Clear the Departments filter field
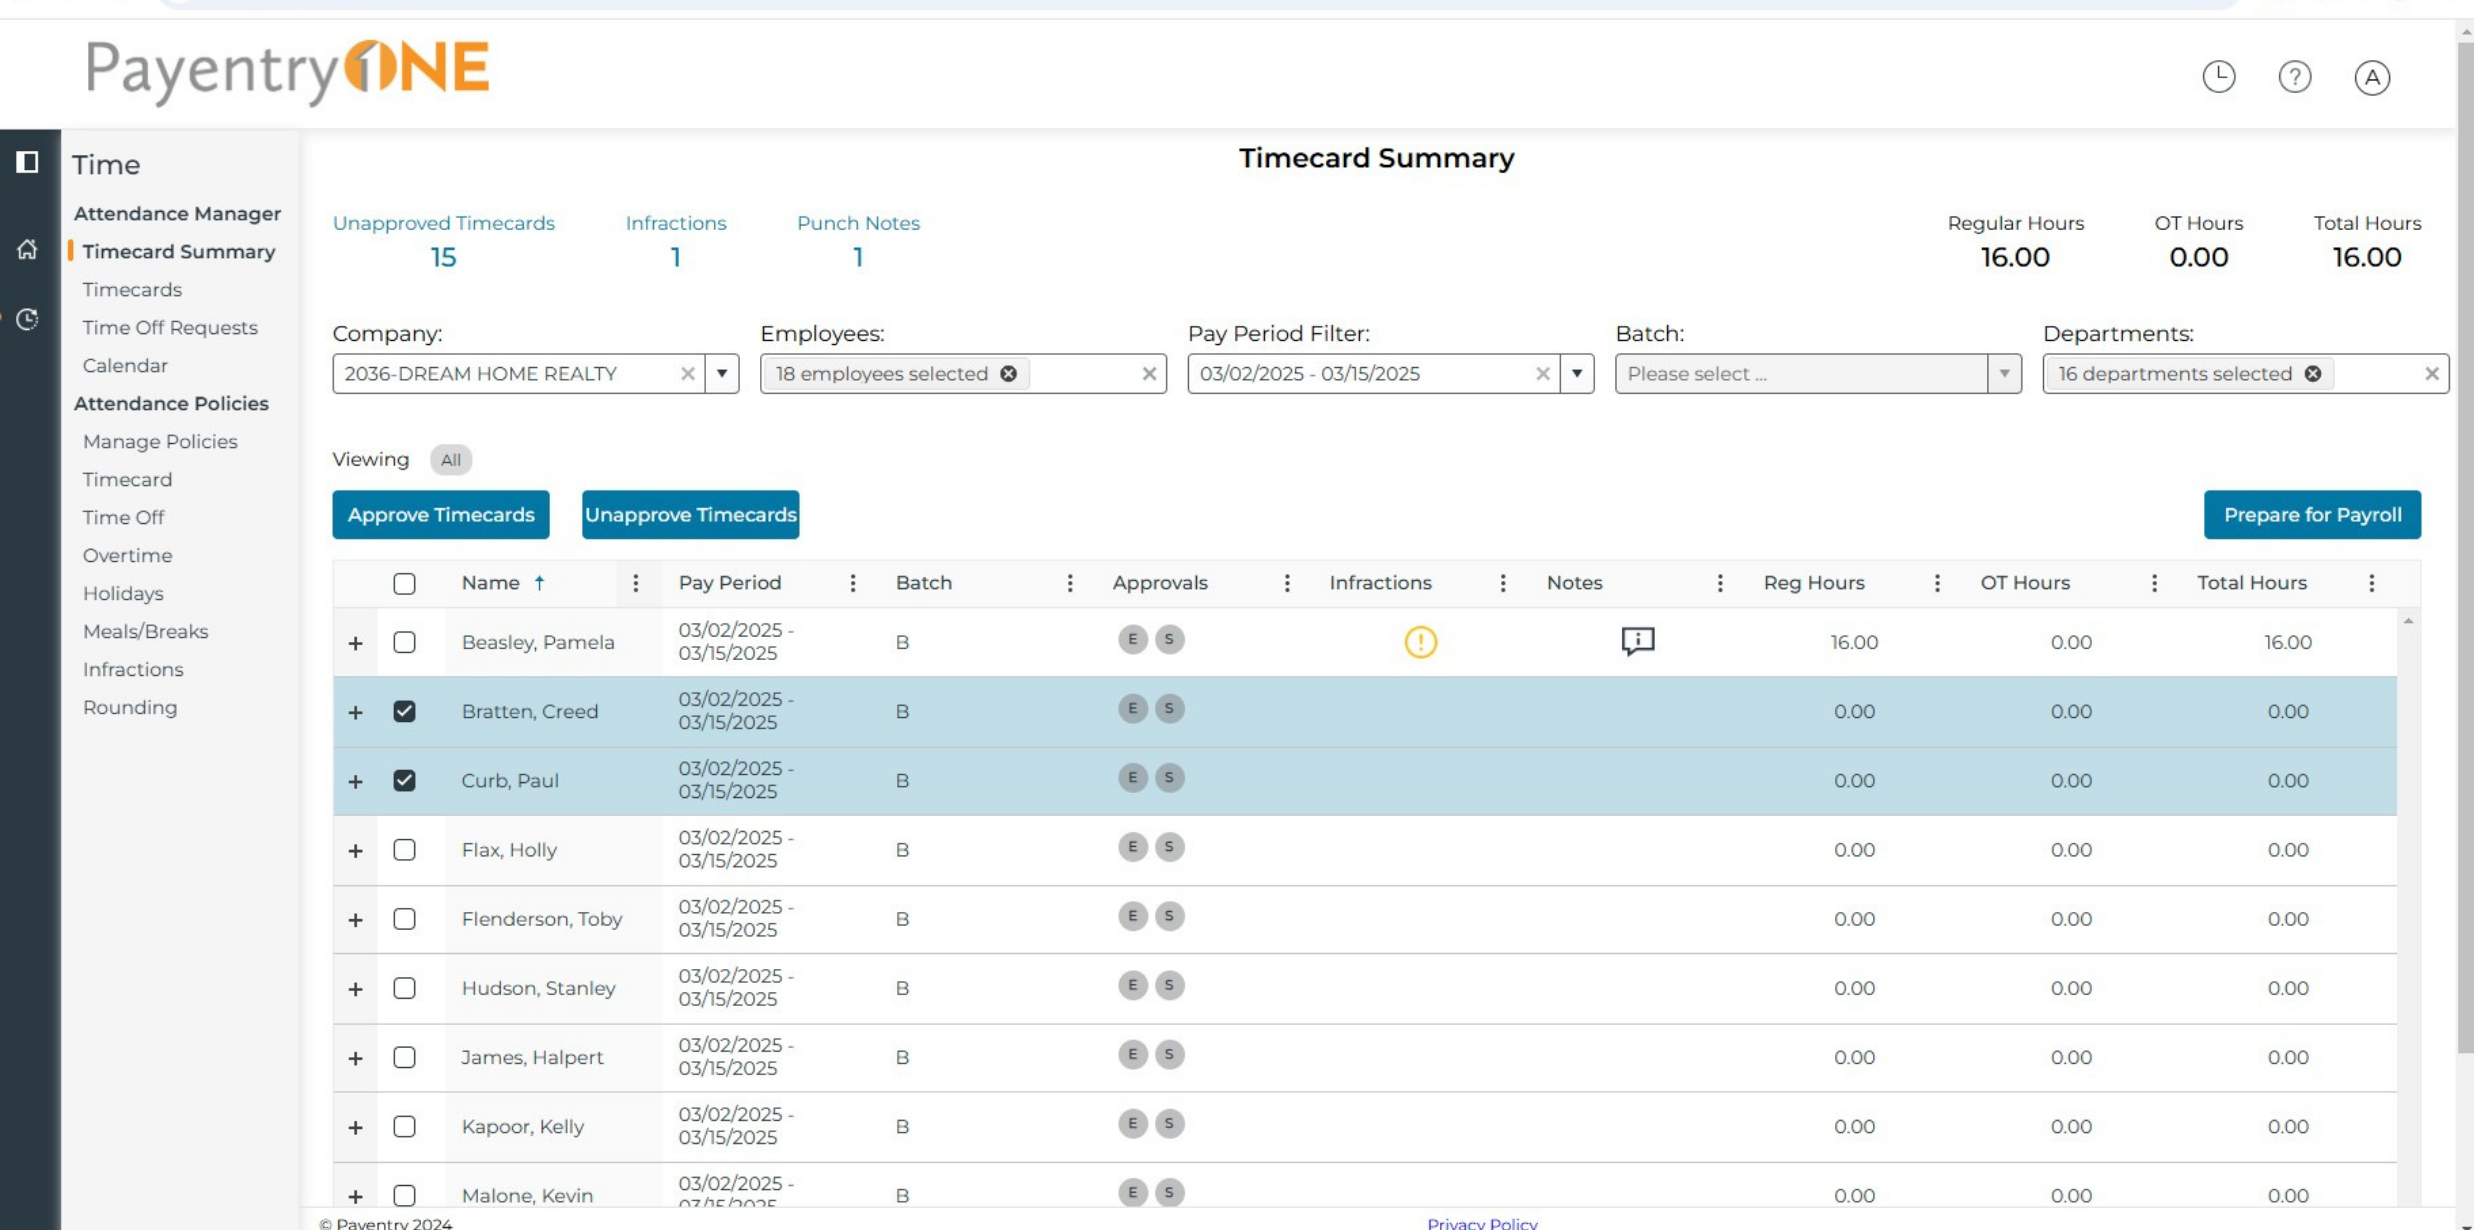This screenshot has width=2474, height=1230. [x=2431, y=374]
